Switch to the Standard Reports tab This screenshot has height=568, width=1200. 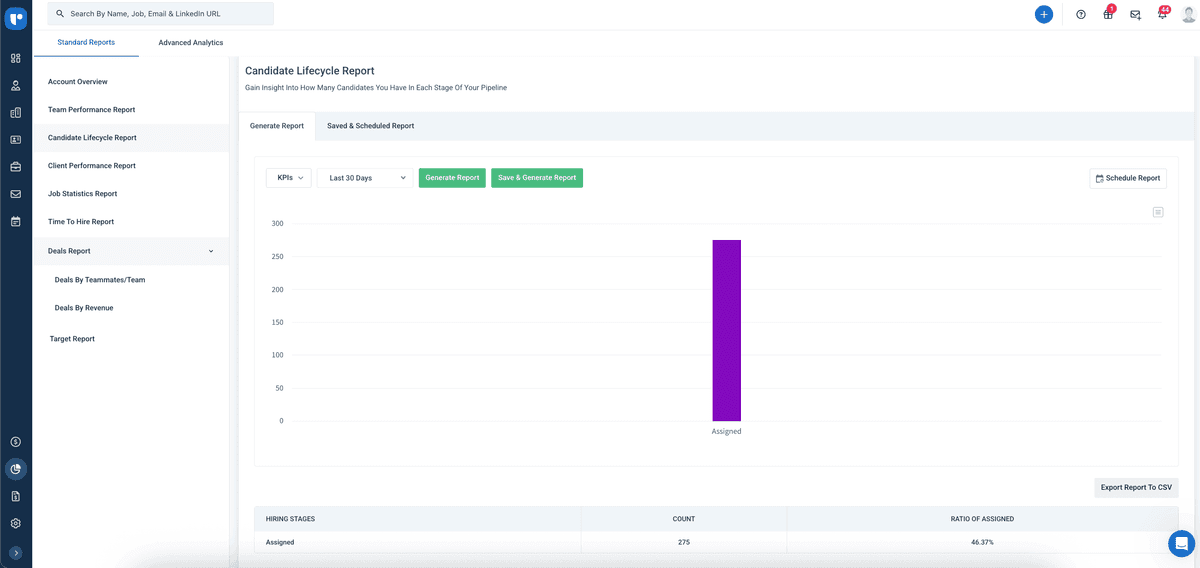pyautogui.click(x=86, y=42)
